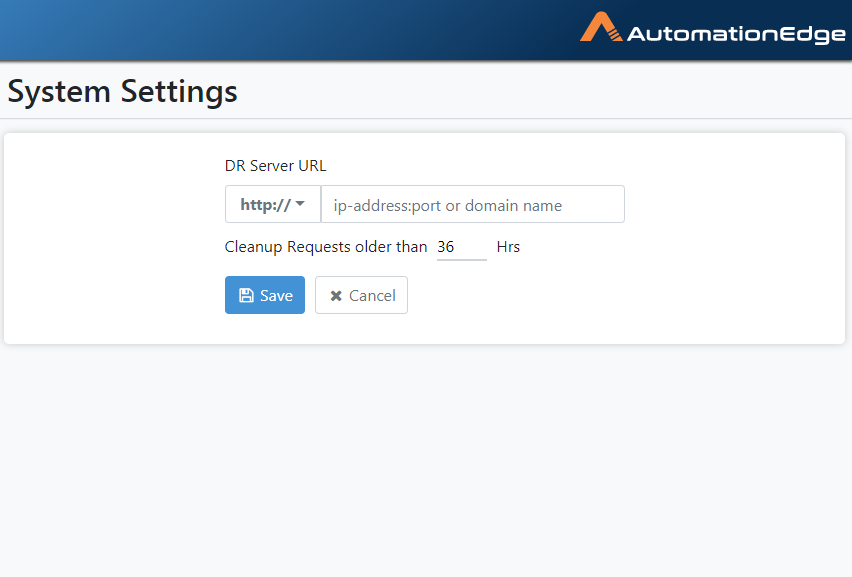
Task: Click empty space inside white settings card
Action: tap(706, 272)
